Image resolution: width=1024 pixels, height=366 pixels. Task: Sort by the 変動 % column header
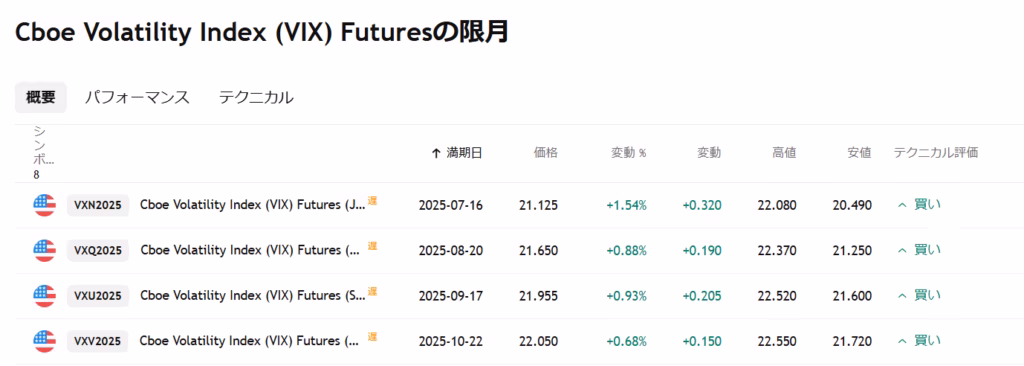(x=628, y=153)
